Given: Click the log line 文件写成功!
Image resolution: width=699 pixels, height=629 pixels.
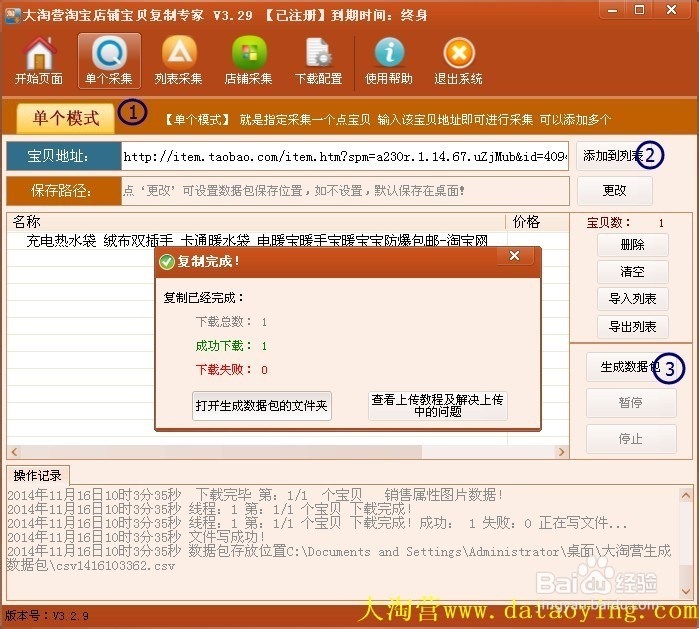Looking at the screenshot, I should pyautogui.click(x=136, y=537).
